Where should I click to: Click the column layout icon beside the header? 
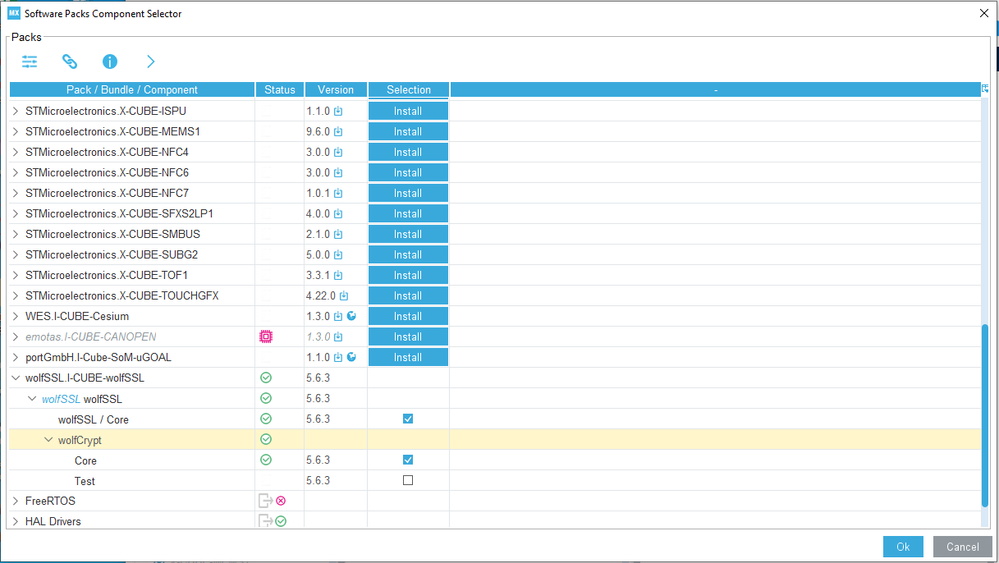[x=985, y=89]
